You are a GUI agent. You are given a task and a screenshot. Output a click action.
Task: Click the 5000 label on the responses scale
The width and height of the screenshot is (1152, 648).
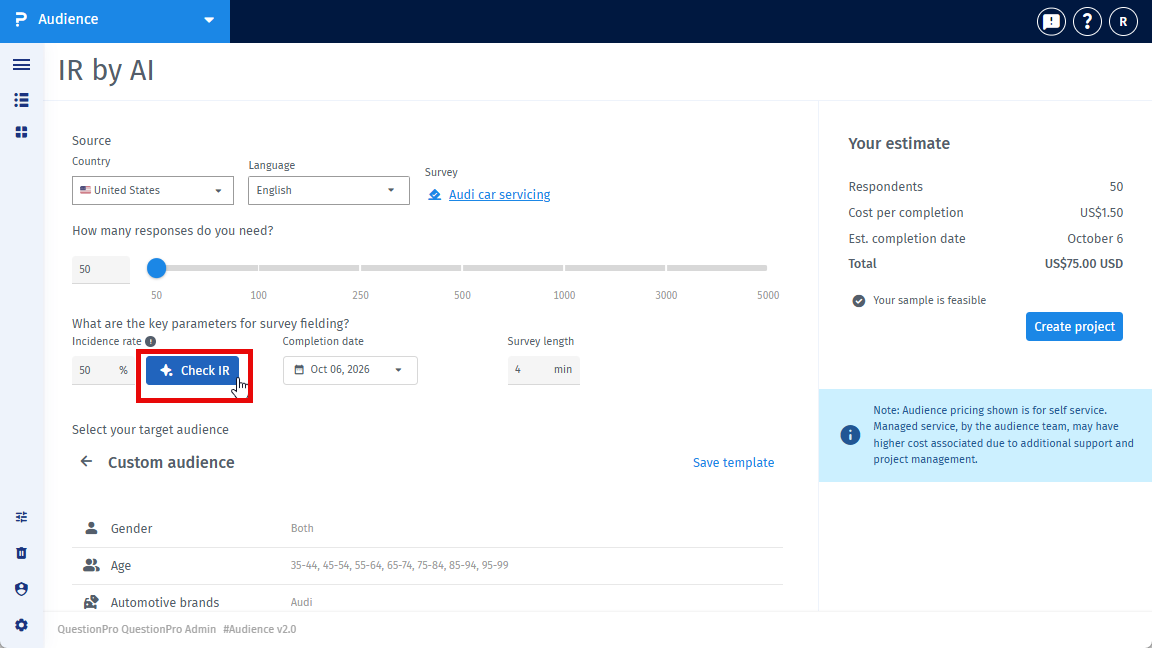point(768,295)
